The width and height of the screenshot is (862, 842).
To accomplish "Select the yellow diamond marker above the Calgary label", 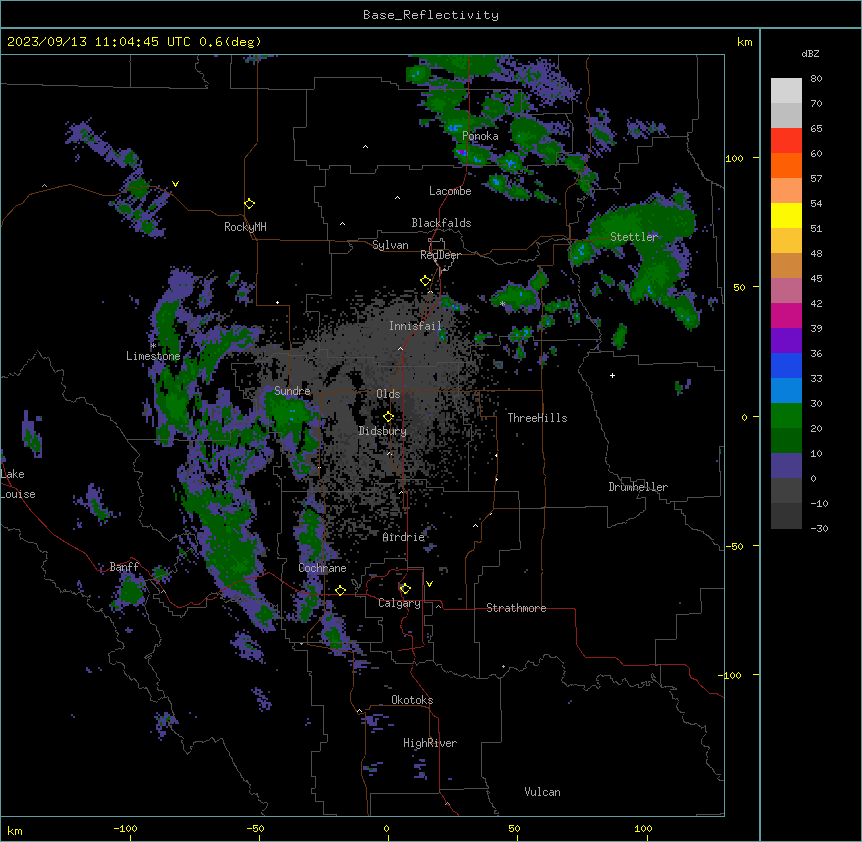I will click(405, 589).
